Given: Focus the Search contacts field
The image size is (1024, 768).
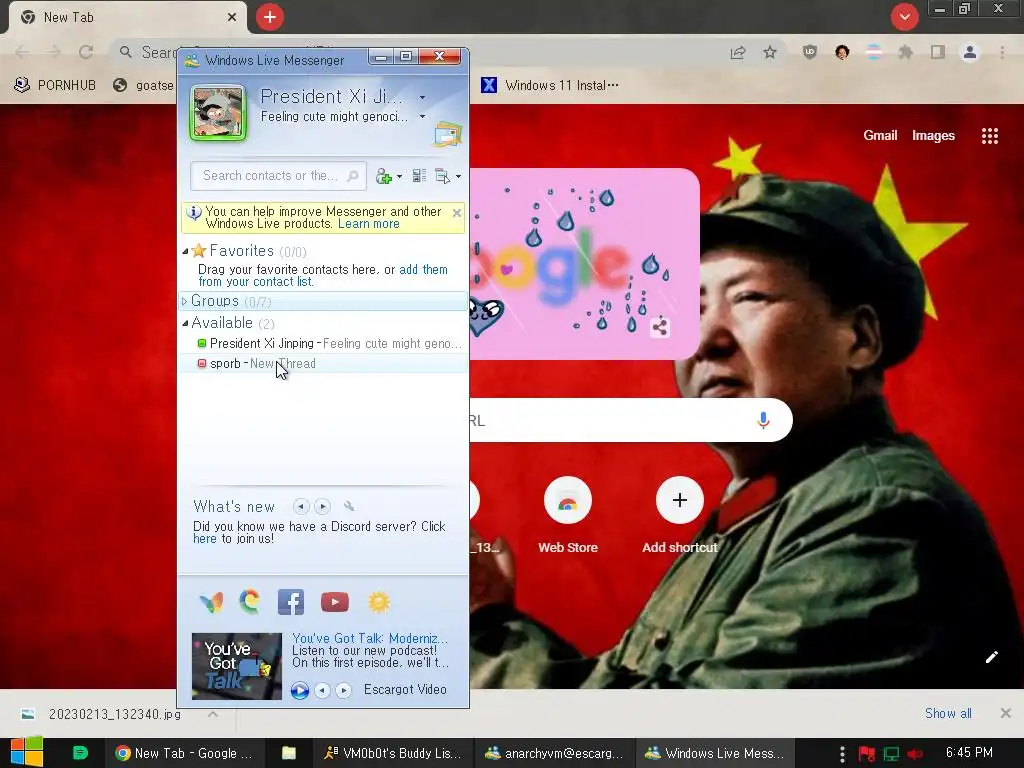Looking at the screenshot, I should pyautogui.click(x=278, y=176).
